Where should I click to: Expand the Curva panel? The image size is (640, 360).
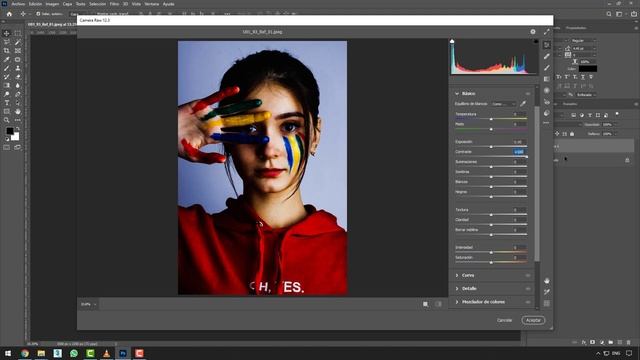(x=457, y=276)
